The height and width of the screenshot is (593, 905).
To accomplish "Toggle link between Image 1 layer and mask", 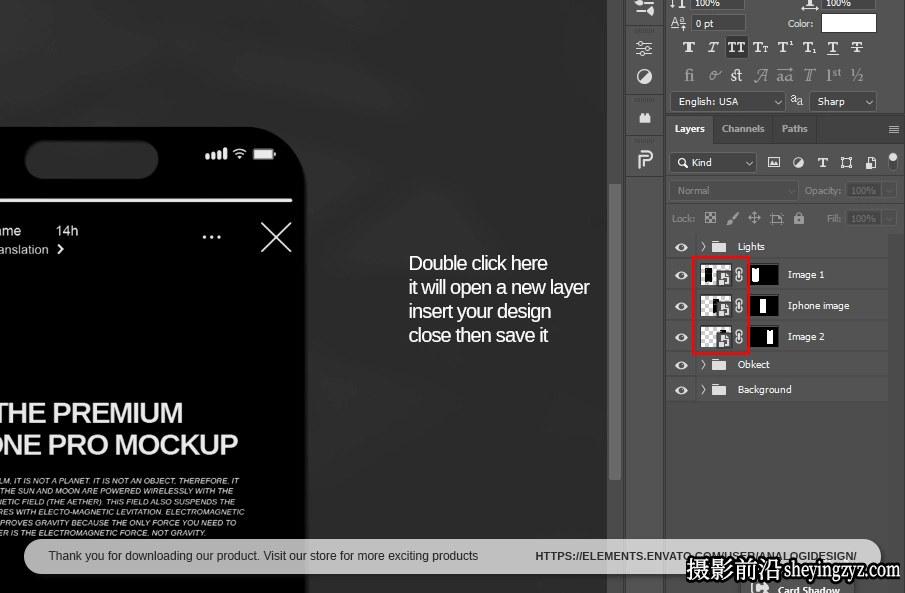I will coord(739,275).
